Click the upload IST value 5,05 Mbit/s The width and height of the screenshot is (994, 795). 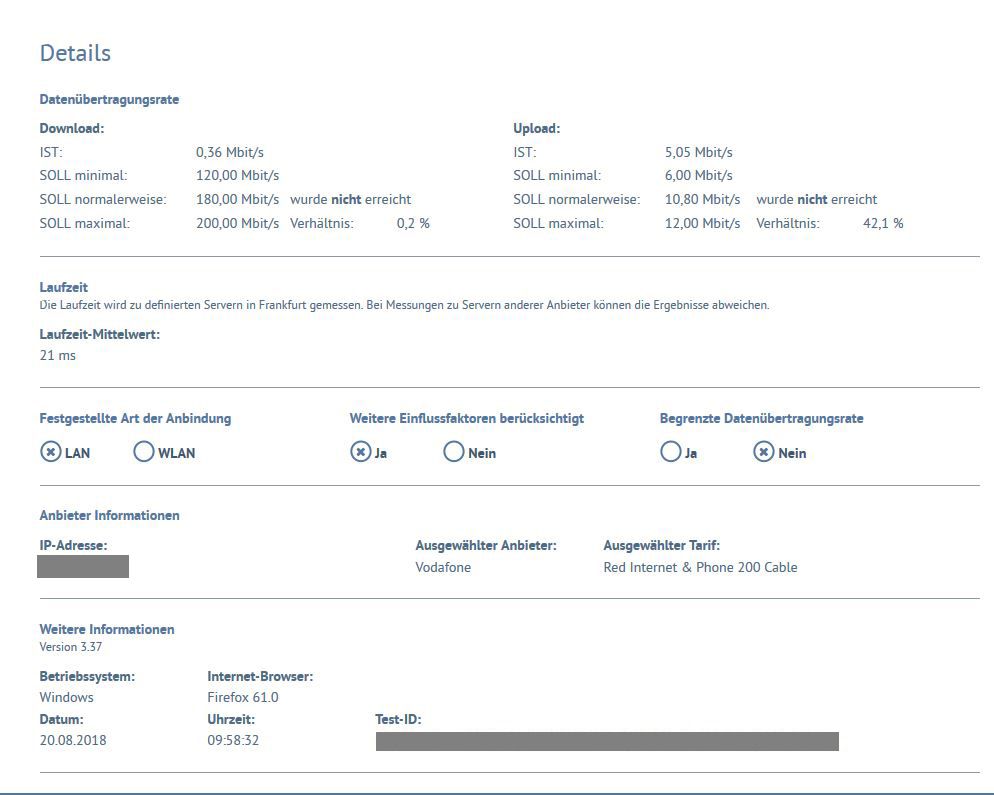coord(699,152)
